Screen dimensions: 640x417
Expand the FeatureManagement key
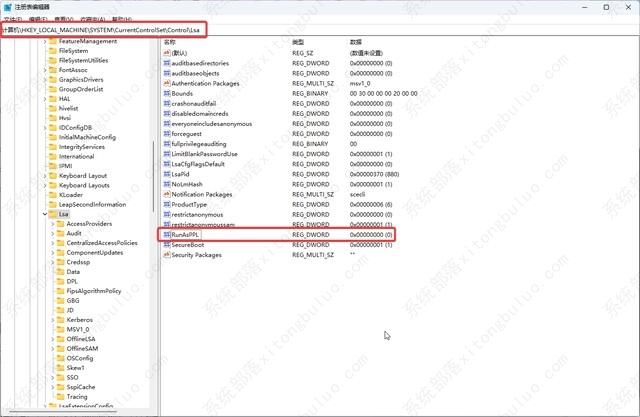pos(45,41)
